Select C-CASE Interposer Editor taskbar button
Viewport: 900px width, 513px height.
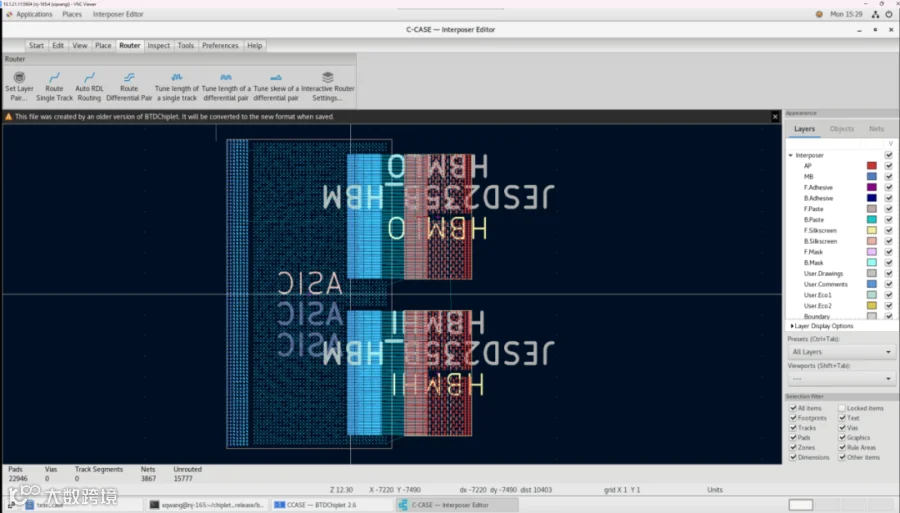pyautogui.click(x=456, y=505)
